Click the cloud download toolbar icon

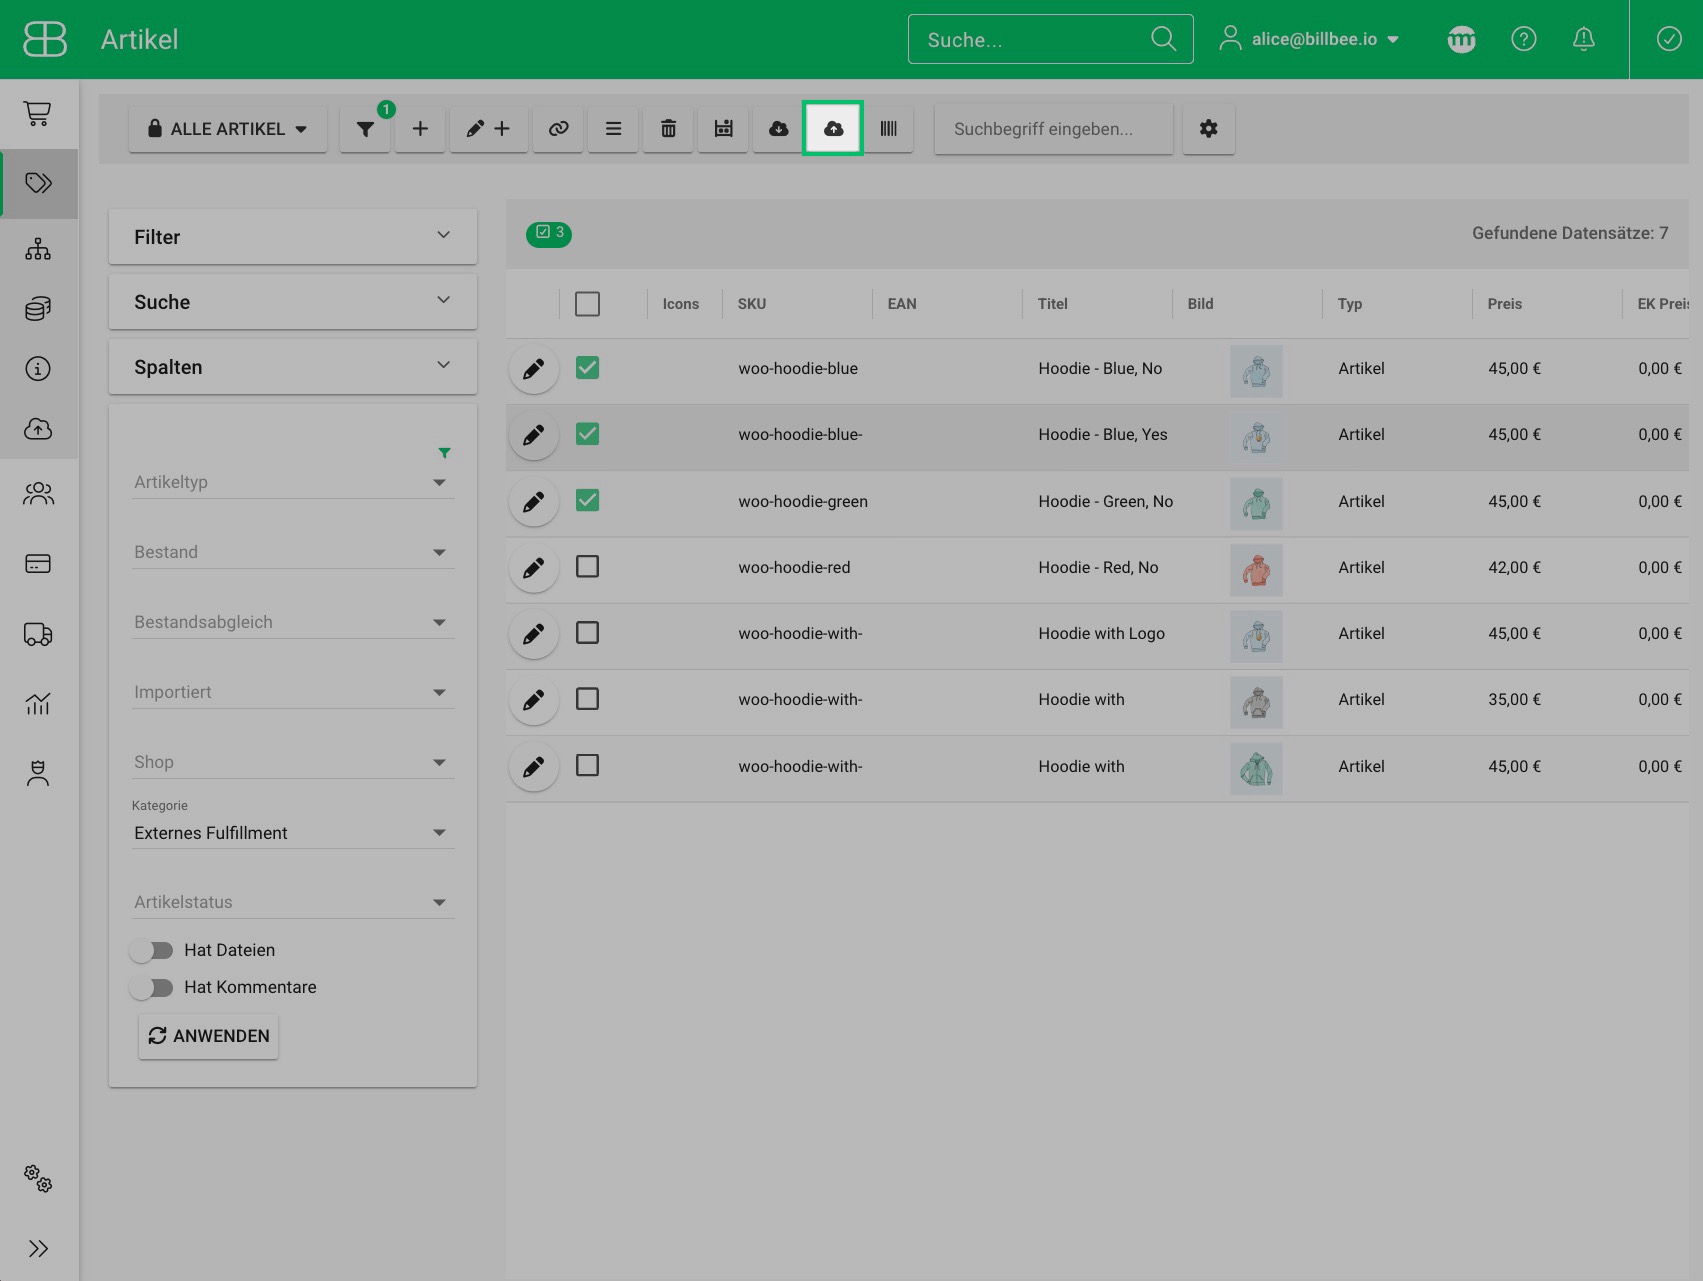pyautogui.click(x=778, y=129)
